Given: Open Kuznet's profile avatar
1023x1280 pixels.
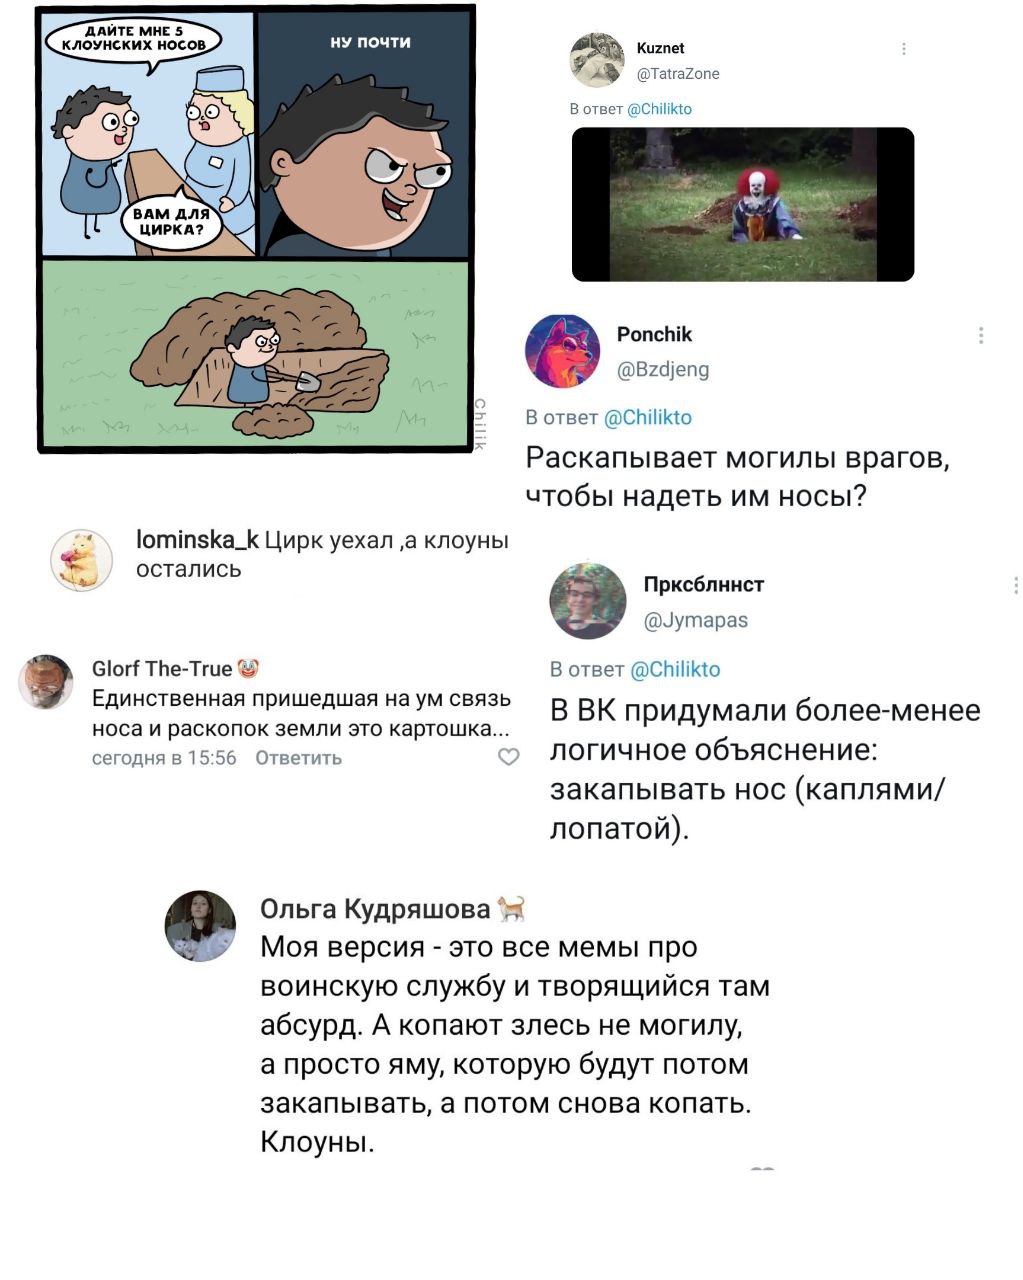Looking at the screenshot, I should pos(596,60).
